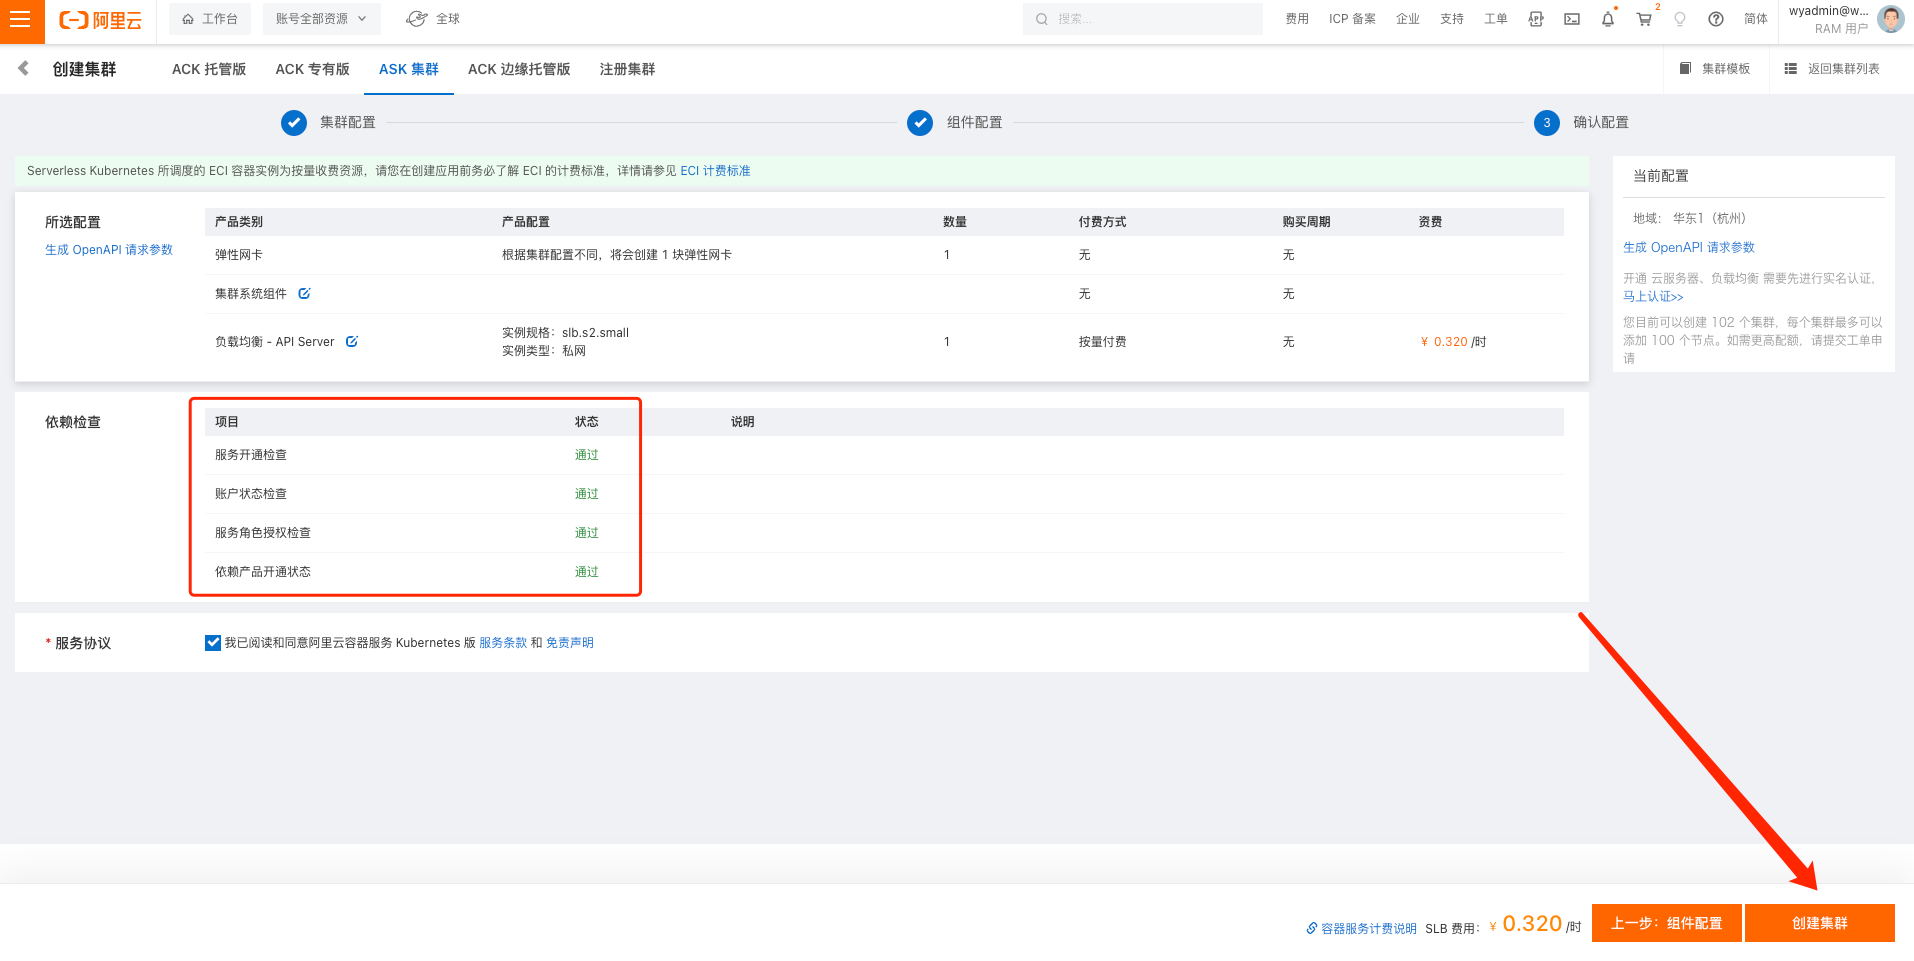Screen dimensions: 1914x961
Task: Open the 工单 ticket menu
Action: (1496, 19)
